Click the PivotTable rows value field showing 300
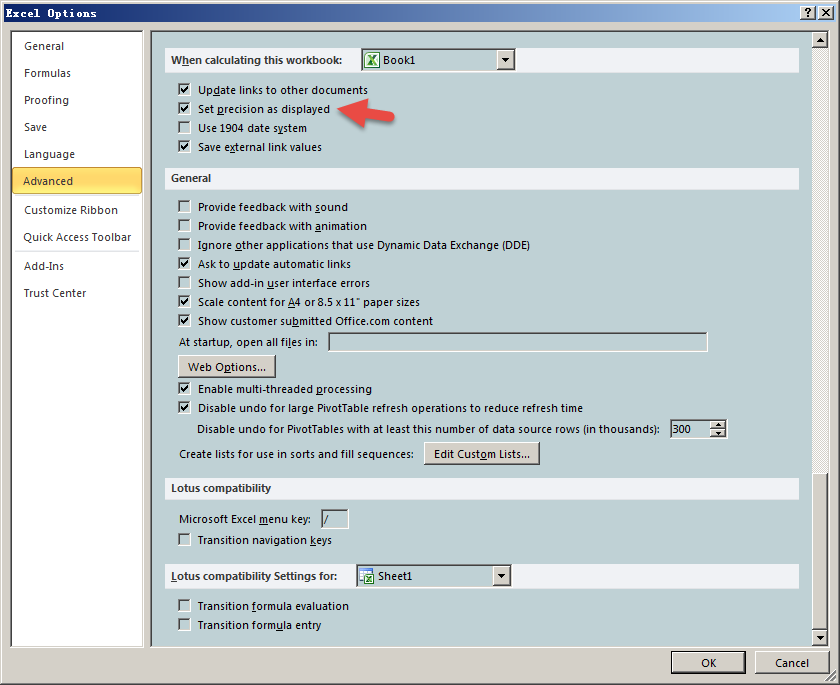Image resolution: width=840 pixels, height=685 pixels. 690,429
